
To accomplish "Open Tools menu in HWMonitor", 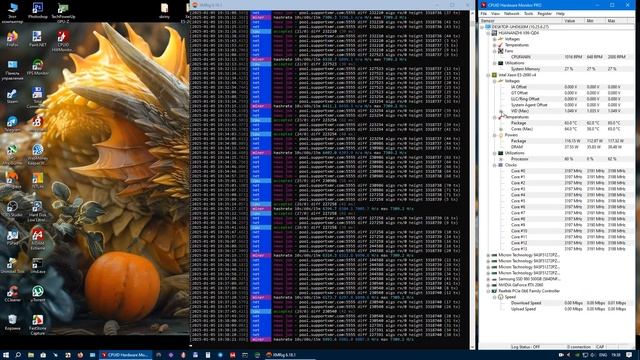I will coord(529,13).
